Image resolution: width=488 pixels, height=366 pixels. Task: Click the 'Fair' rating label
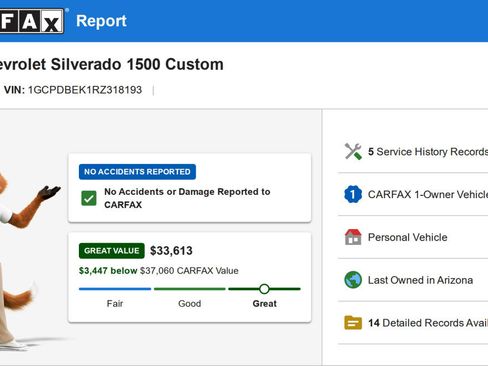pyautogui.click(x=115, y=304)
